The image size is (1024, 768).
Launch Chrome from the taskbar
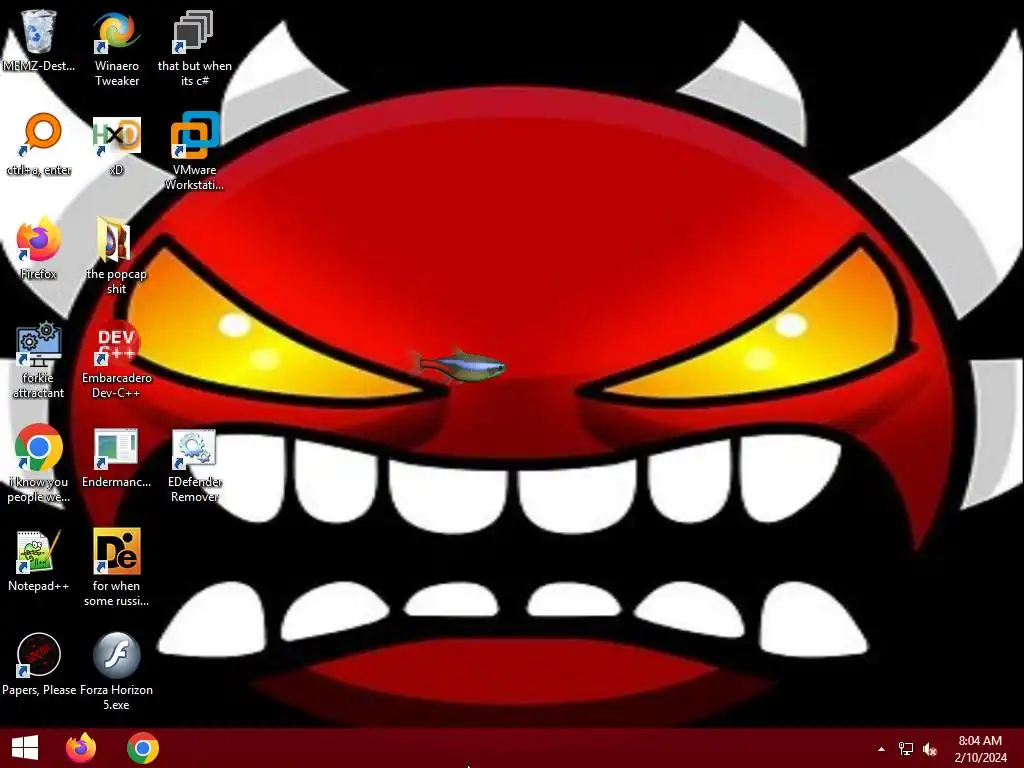142,748
